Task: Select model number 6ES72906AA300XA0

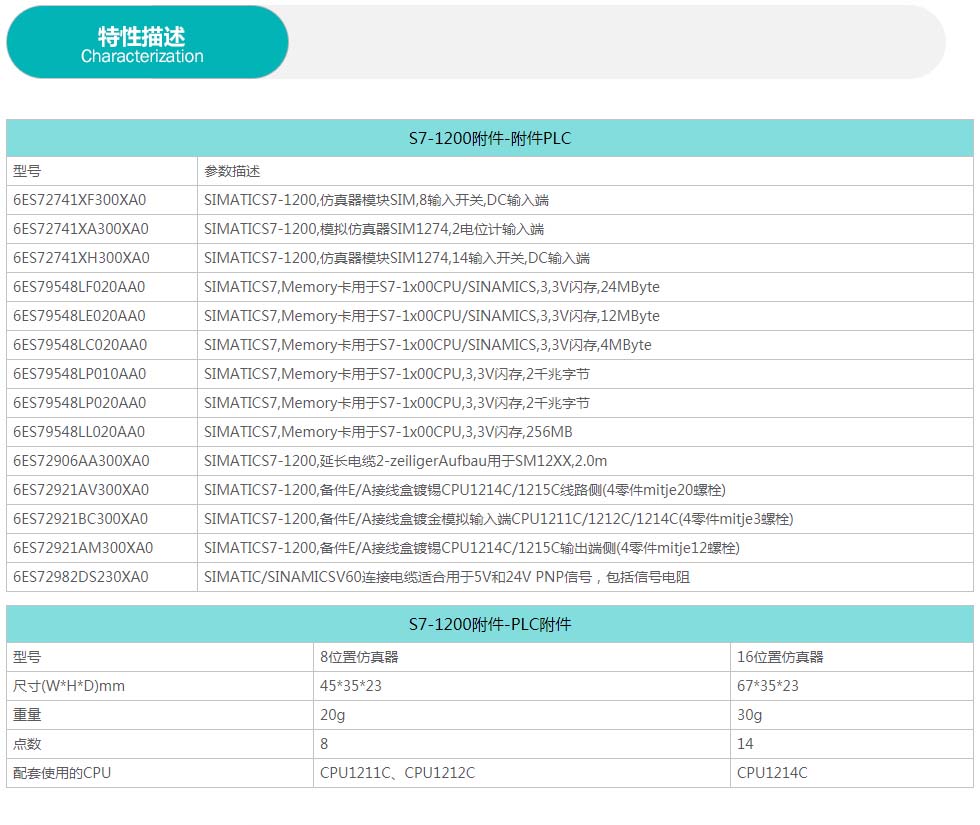Action: tap(81, 461)
